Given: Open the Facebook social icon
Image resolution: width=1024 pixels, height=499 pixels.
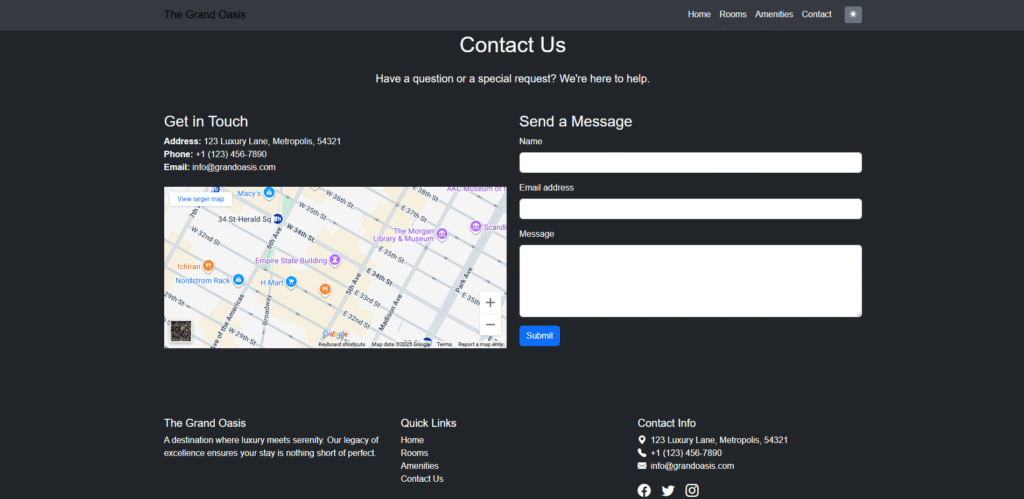Looking at the screenshot, I should click(644, 491).
